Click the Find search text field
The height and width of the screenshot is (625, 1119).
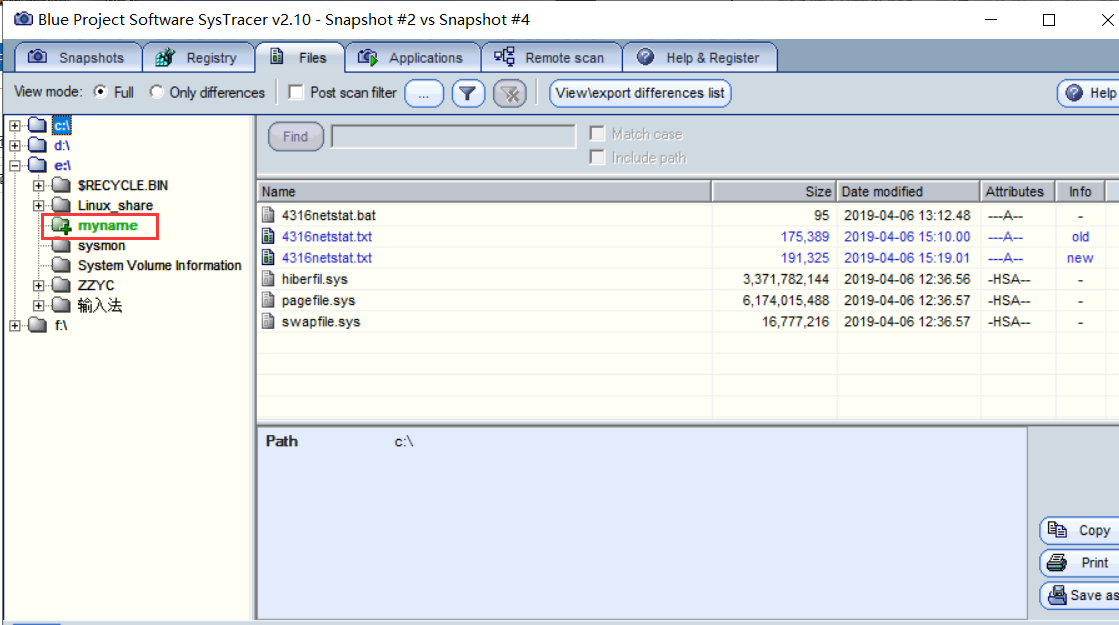[453, 136]
